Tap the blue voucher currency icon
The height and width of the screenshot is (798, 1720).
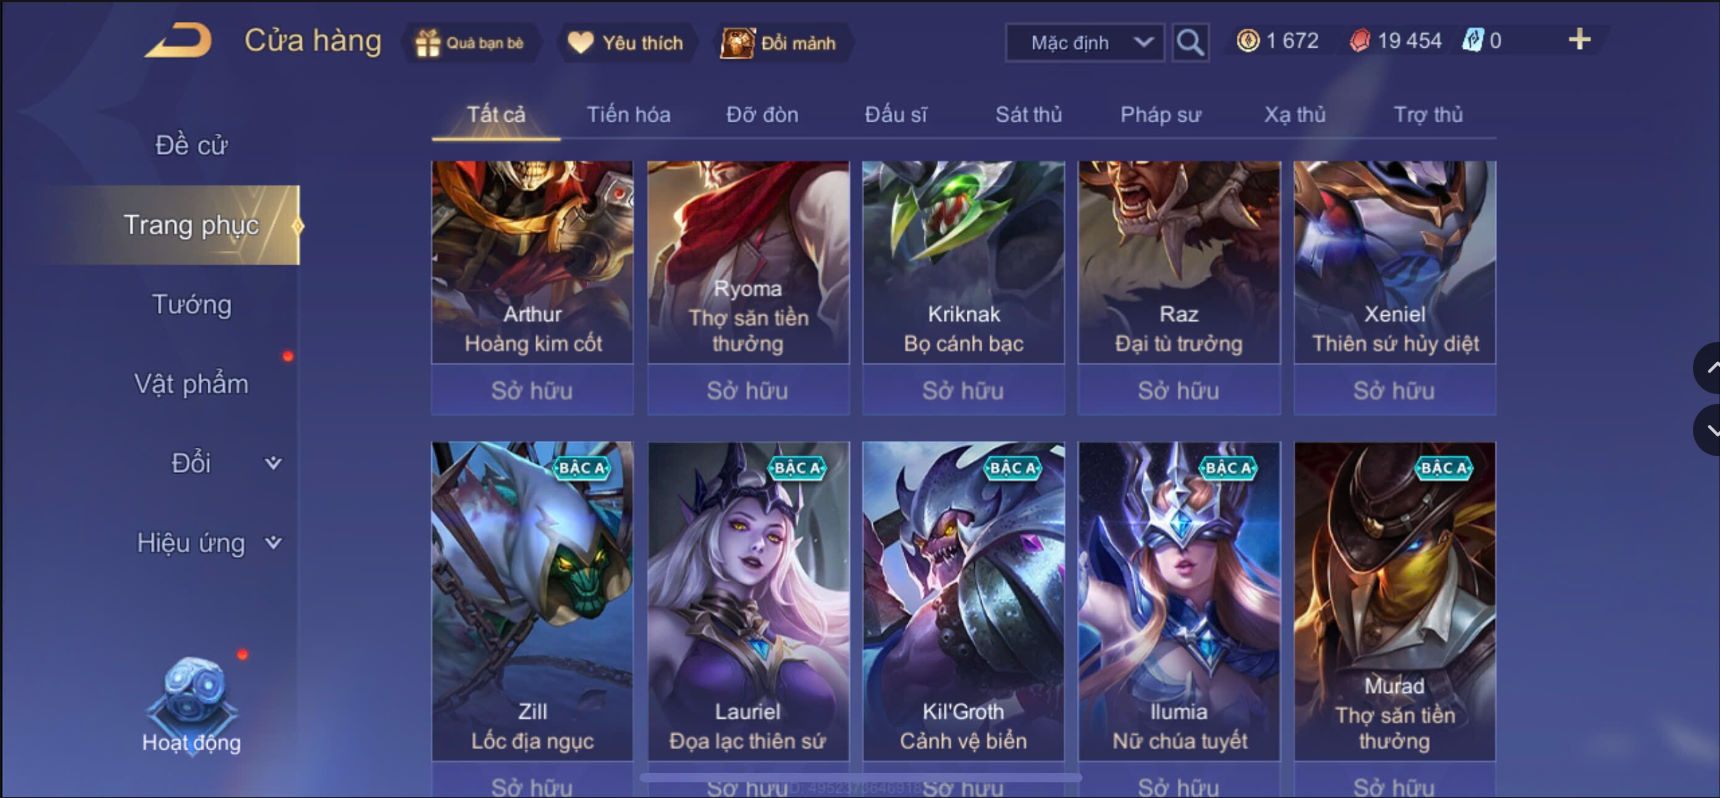point(1473,41)
